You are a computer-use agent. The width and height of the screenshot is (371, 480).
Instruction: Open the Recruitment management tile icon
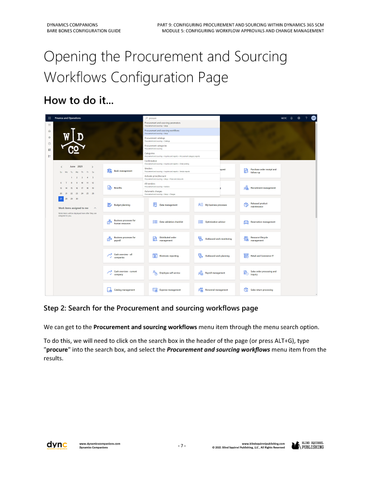[x=246, y=188]
